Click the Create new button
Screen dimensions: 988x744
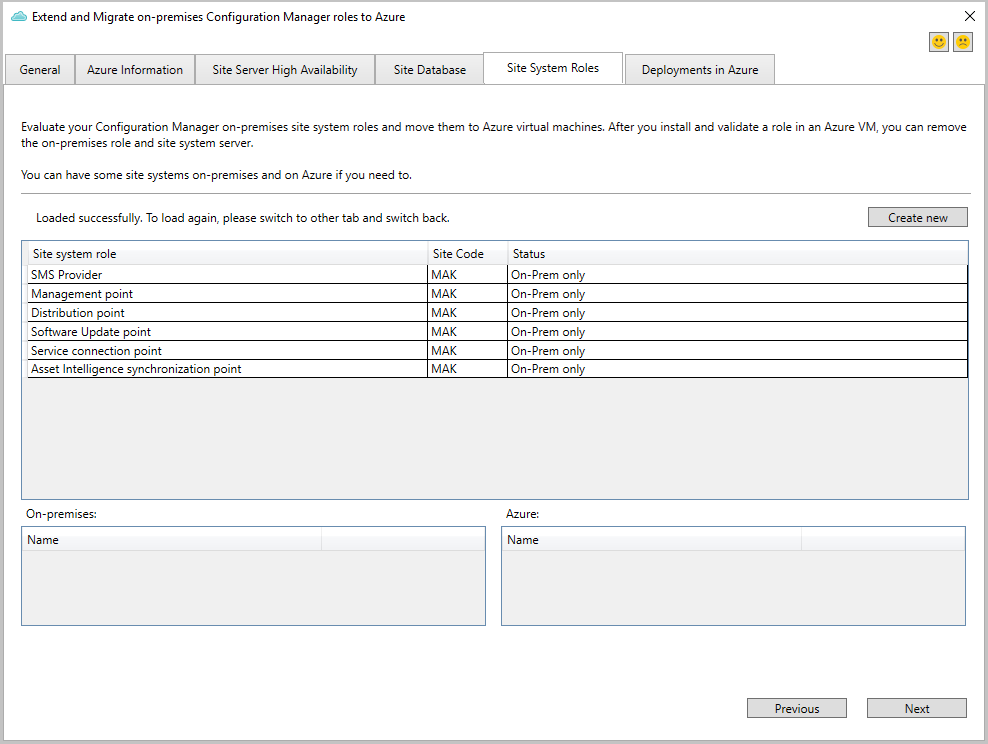[x=917, y=217]
